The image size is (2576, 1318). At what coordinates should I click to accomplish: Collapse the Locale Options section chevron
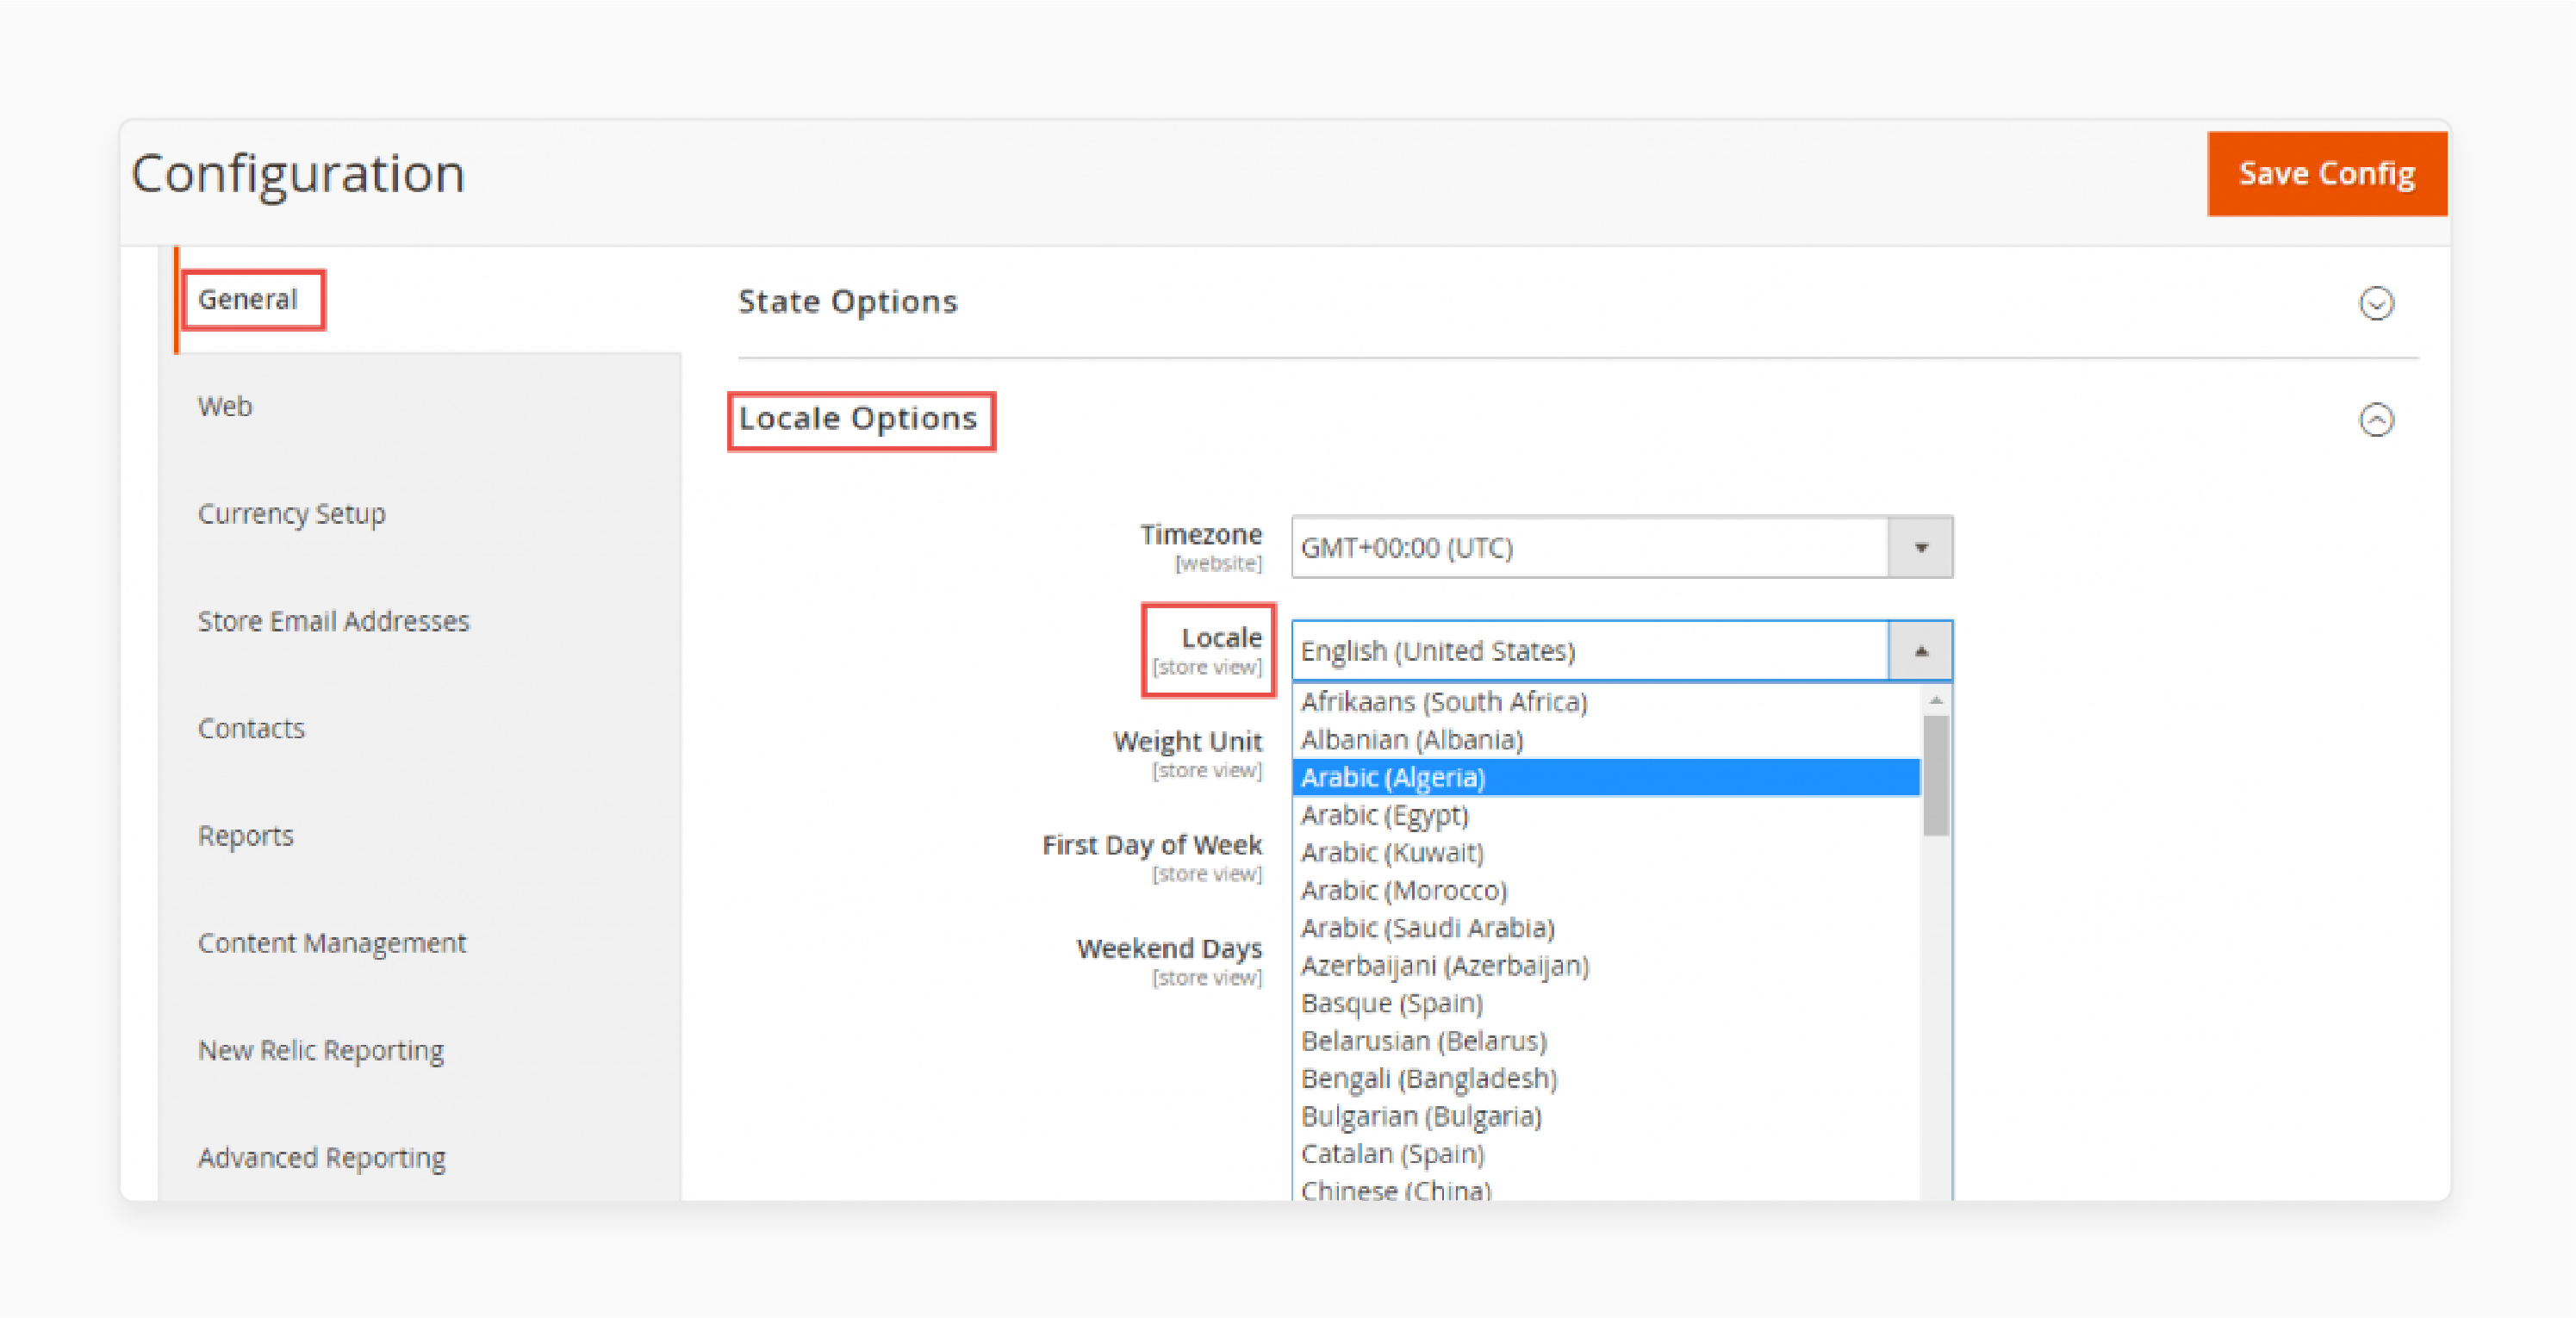coord(2376,419)
